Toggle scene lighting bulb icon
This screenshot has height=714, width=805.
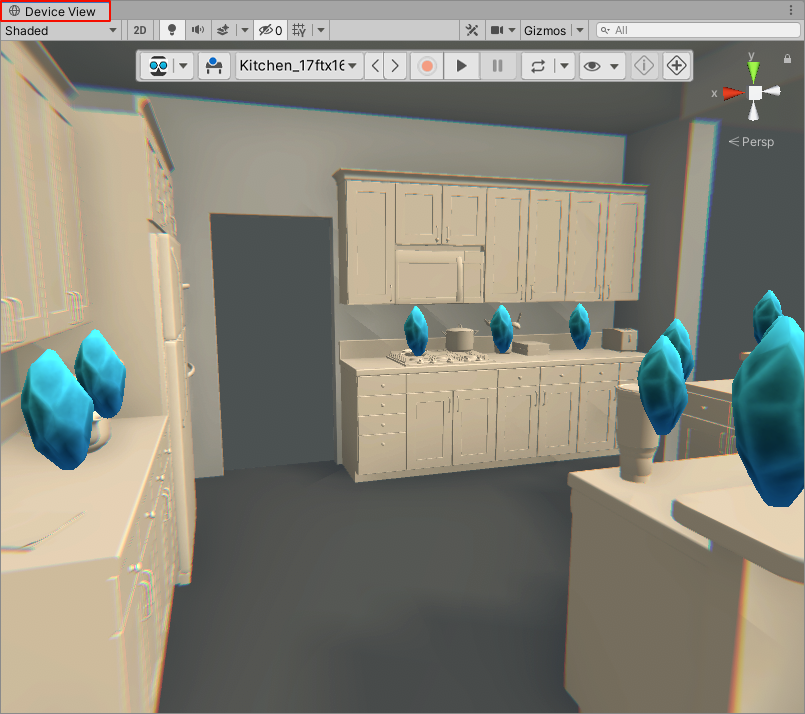click(x=171, y=31)
